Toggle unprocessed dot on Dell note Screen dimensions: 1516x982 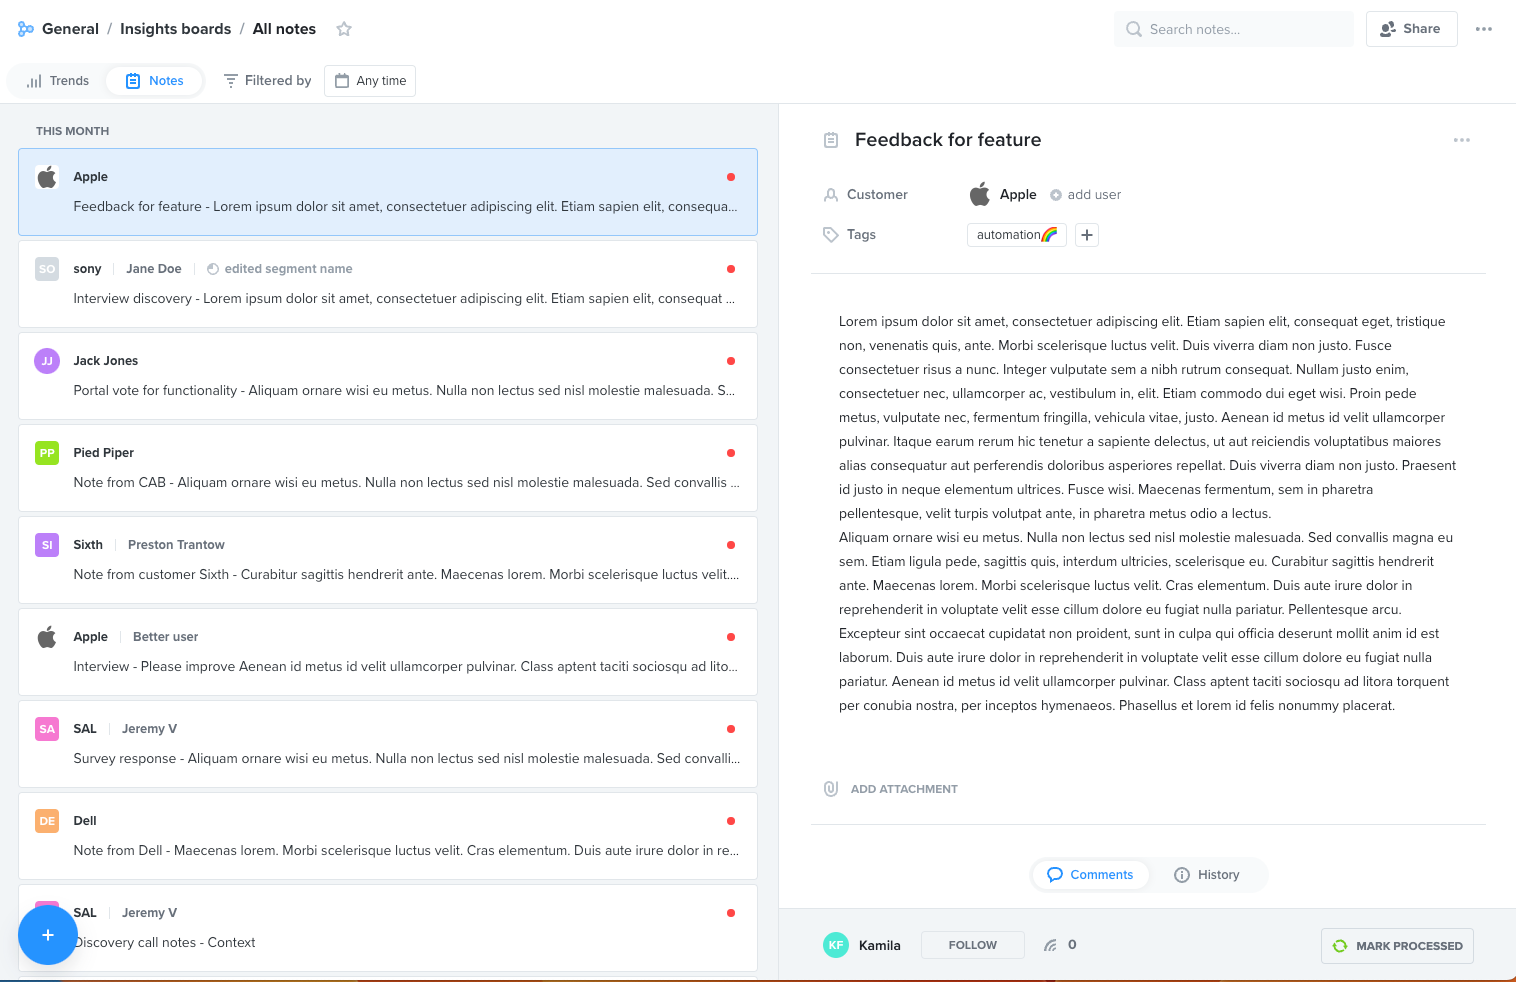coord(731,821)
